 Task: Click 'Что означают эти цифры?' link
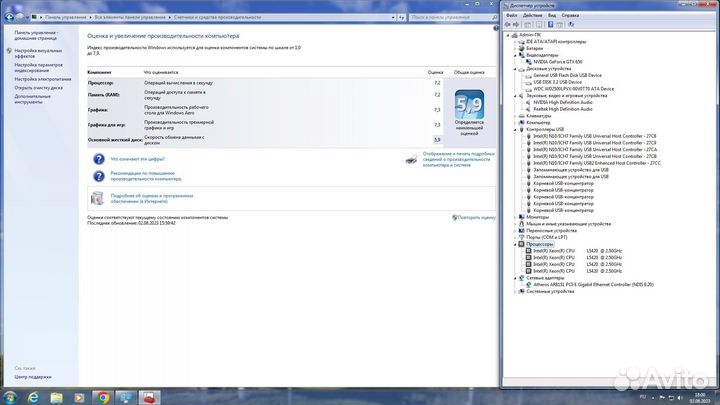pos(137,159)
